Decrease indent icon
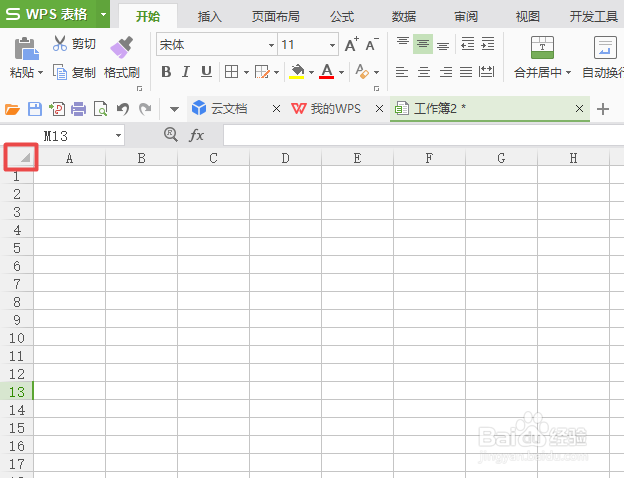The image size is (624, 478). [467, 44]
